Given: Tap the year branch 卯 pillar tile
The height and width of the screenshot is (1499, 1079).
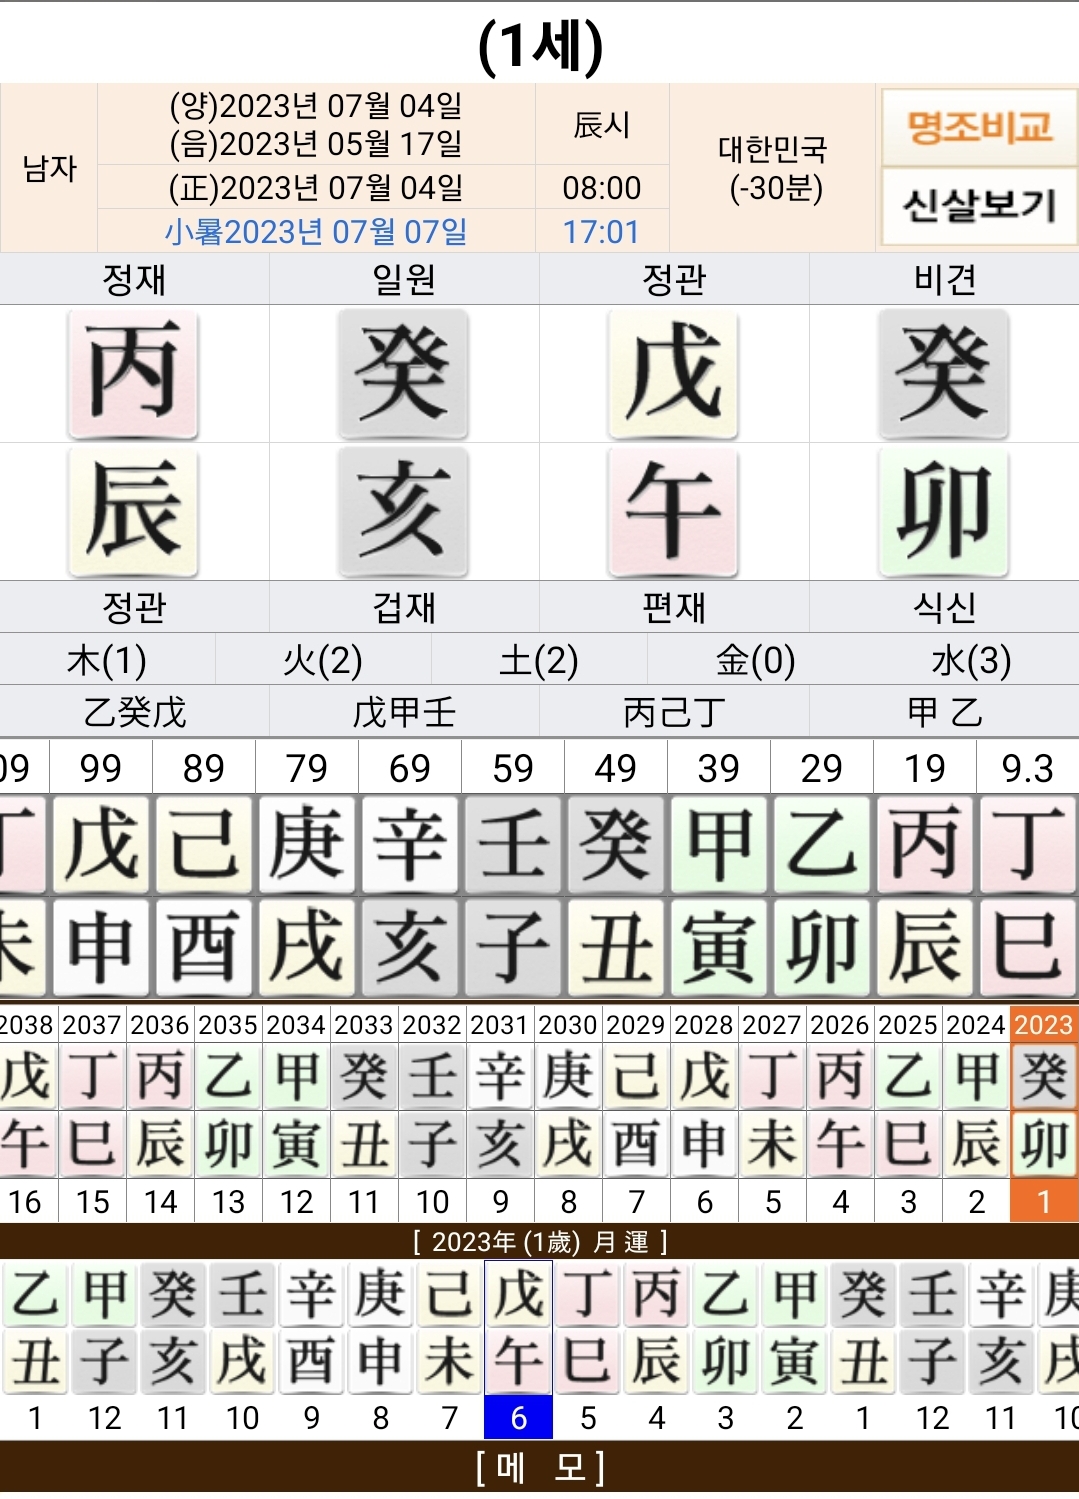Looking at the screenshot, I should [x=943, y=511].
